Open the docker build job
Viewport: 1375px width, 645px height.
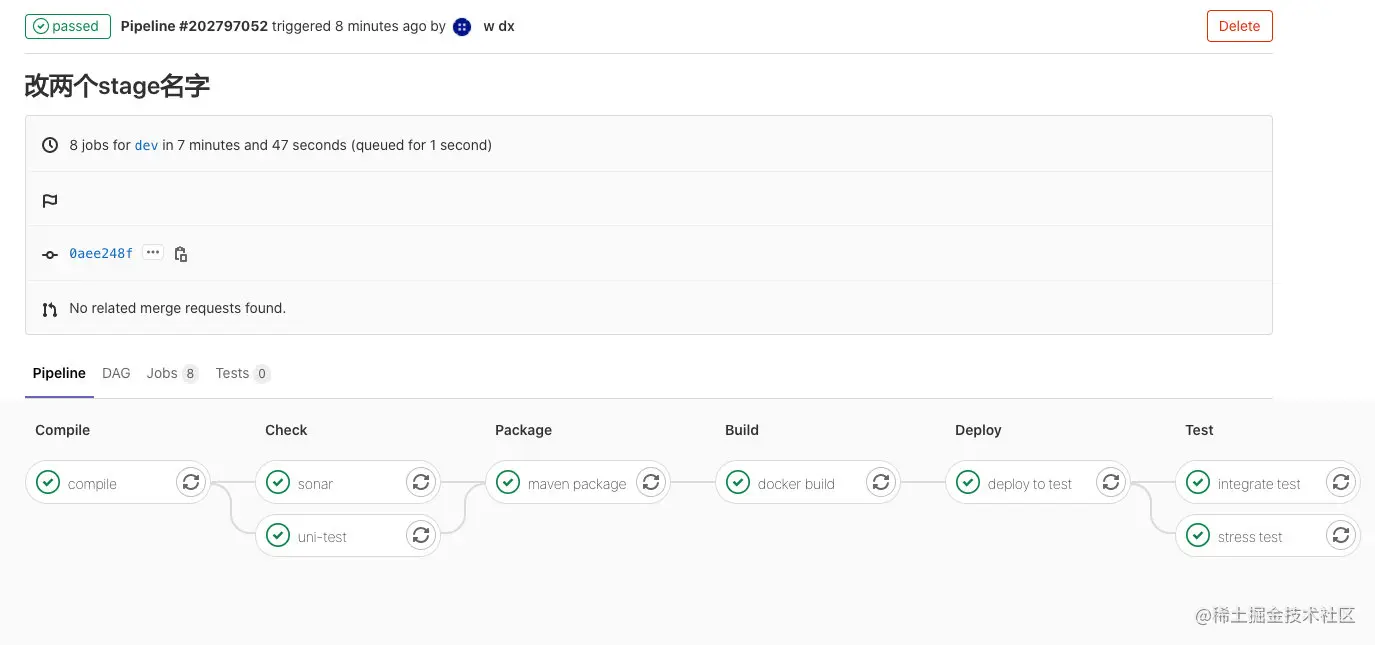click(796, 484)
